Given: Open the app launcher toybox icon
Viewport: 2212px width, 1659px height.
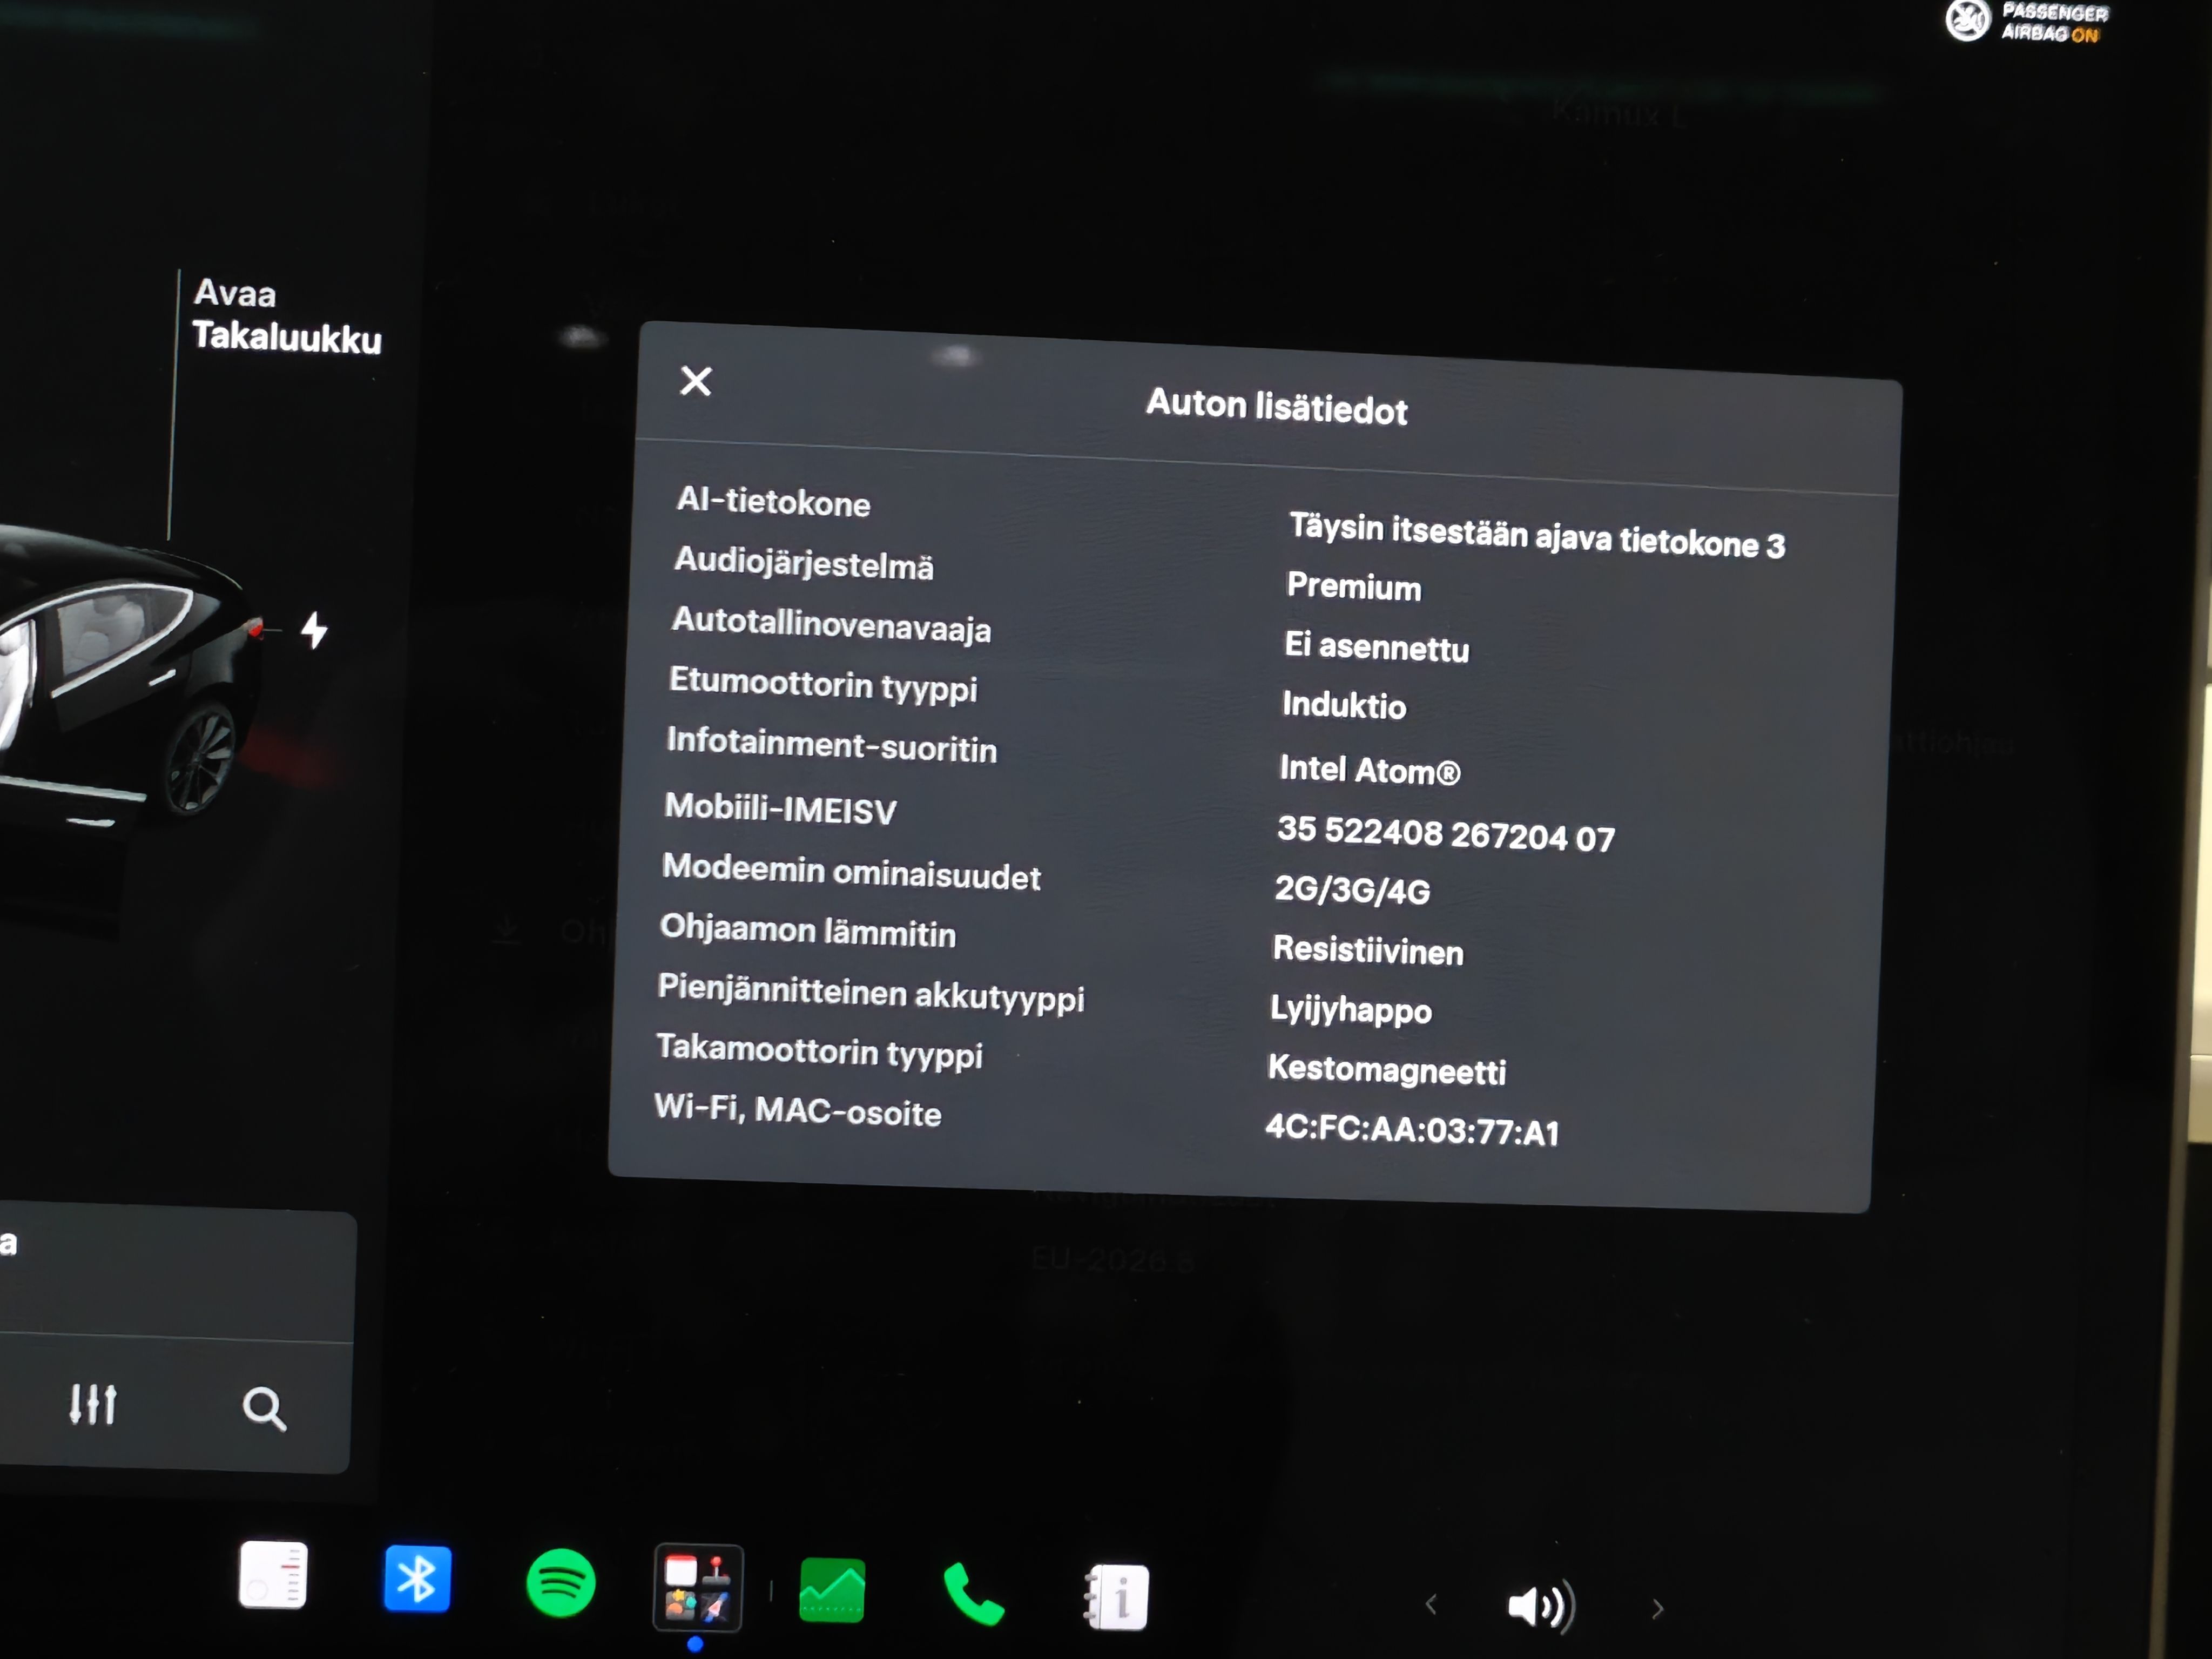Looking at the screenshot, I should 697,1587.
